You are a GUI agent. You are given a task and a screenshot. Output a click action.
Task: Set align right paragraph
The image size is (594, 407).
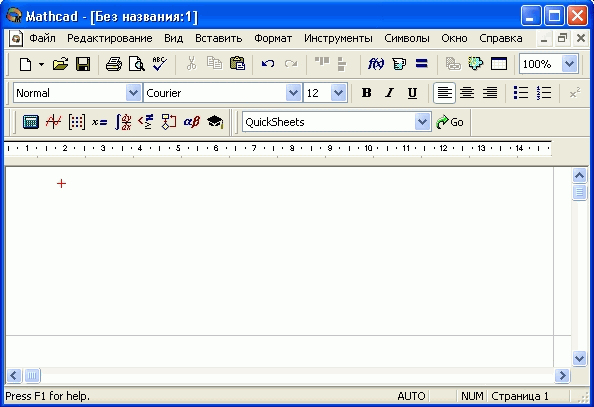tap(490, 93)
